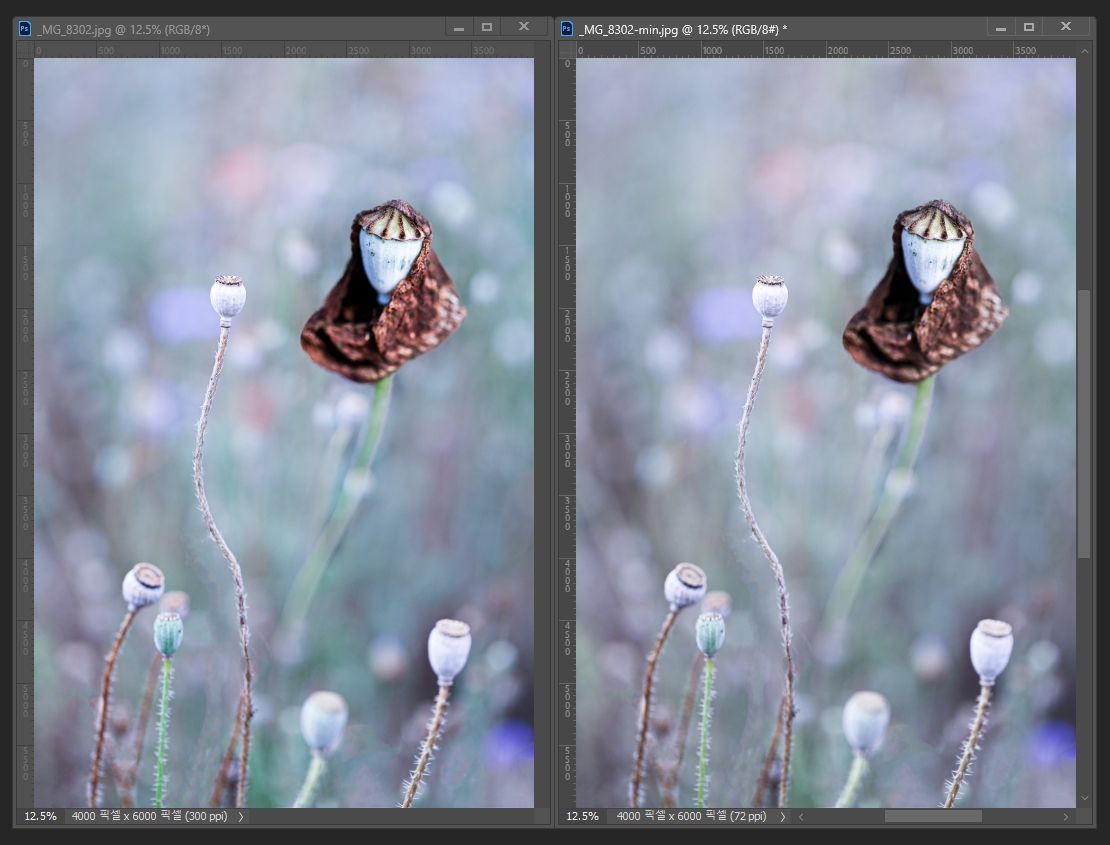Maximize the _MG_8302.jpg window
Viewport: 1110px width, 845px height.
tap(487, 27)
